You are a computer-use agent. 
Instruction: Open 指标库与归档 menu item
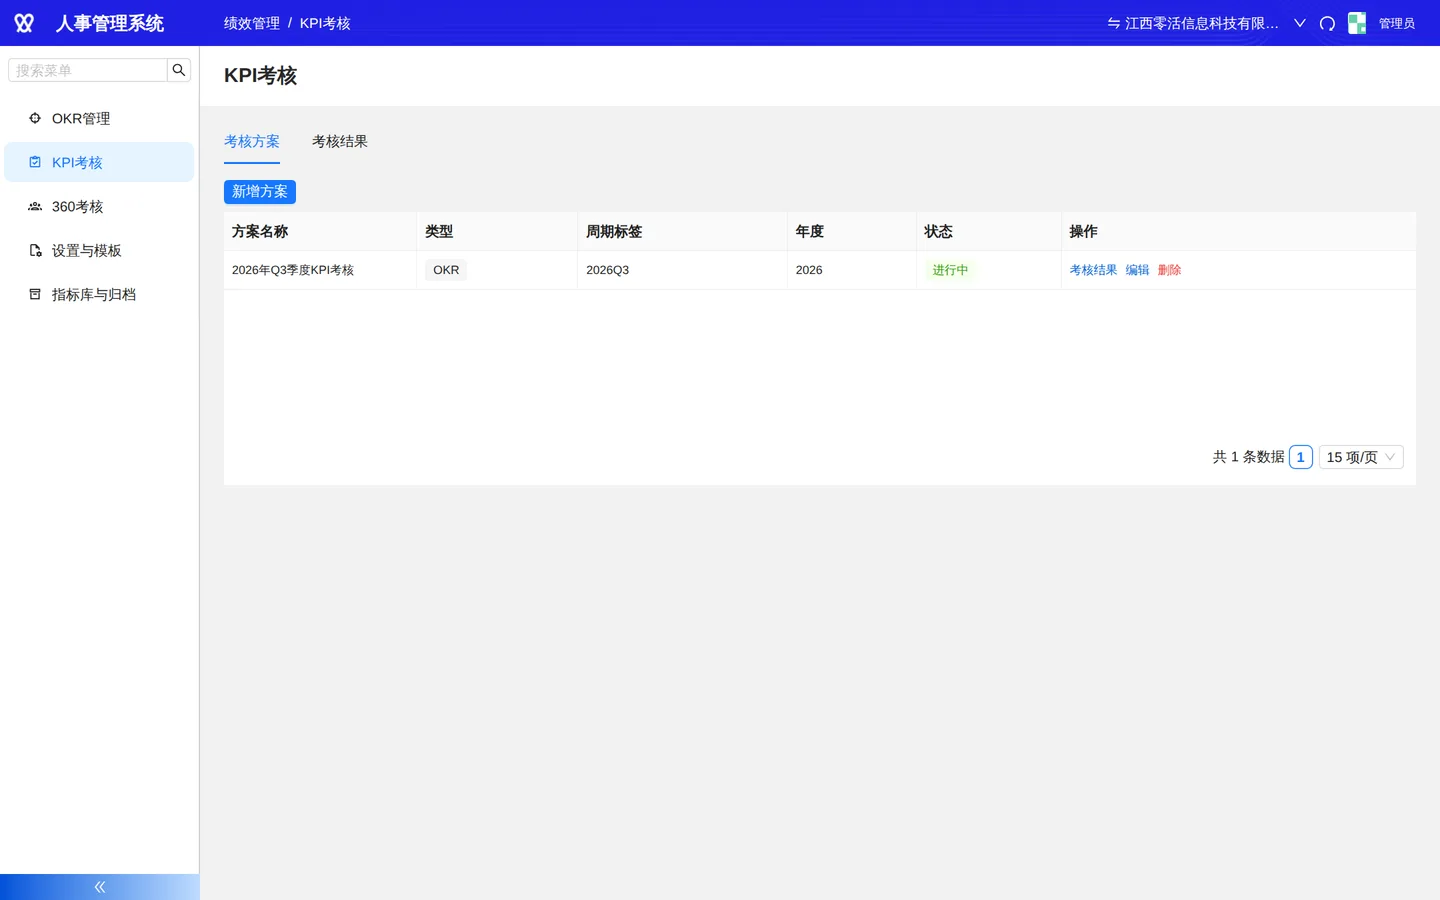click(x=99, y=294)
